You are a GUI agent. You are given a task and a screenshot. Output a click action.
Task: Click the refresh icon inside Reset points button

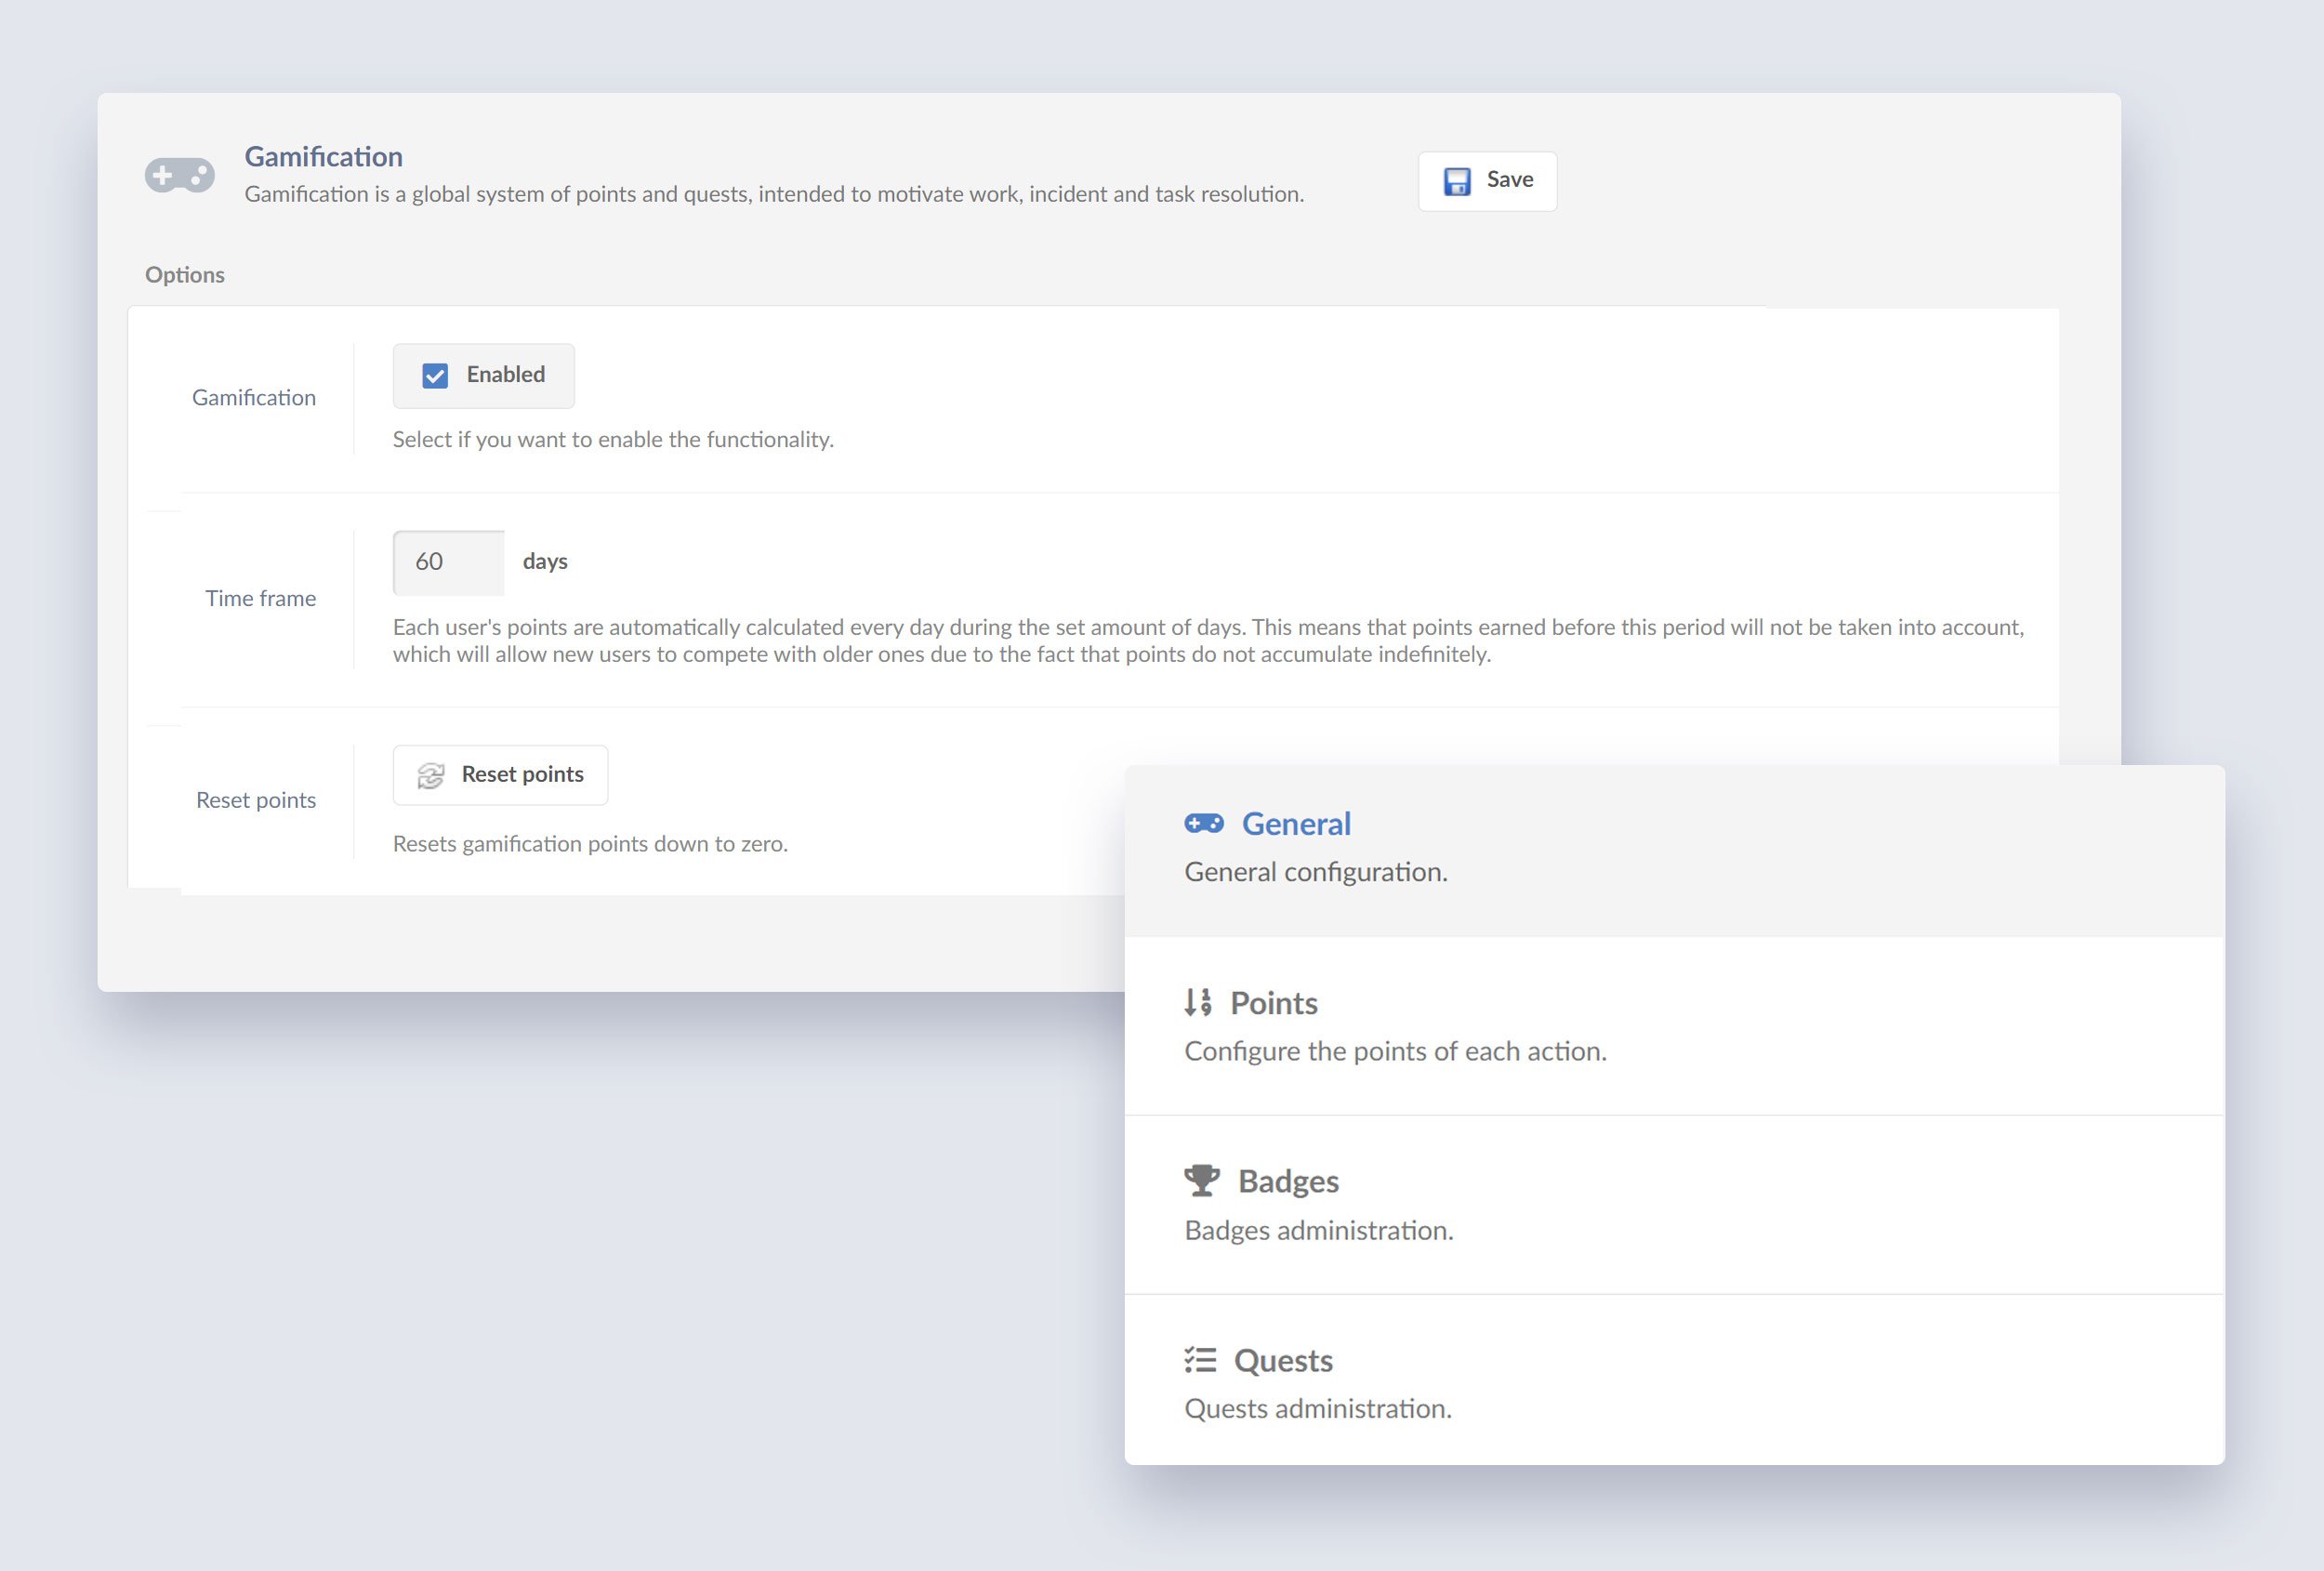click(430, 774)
